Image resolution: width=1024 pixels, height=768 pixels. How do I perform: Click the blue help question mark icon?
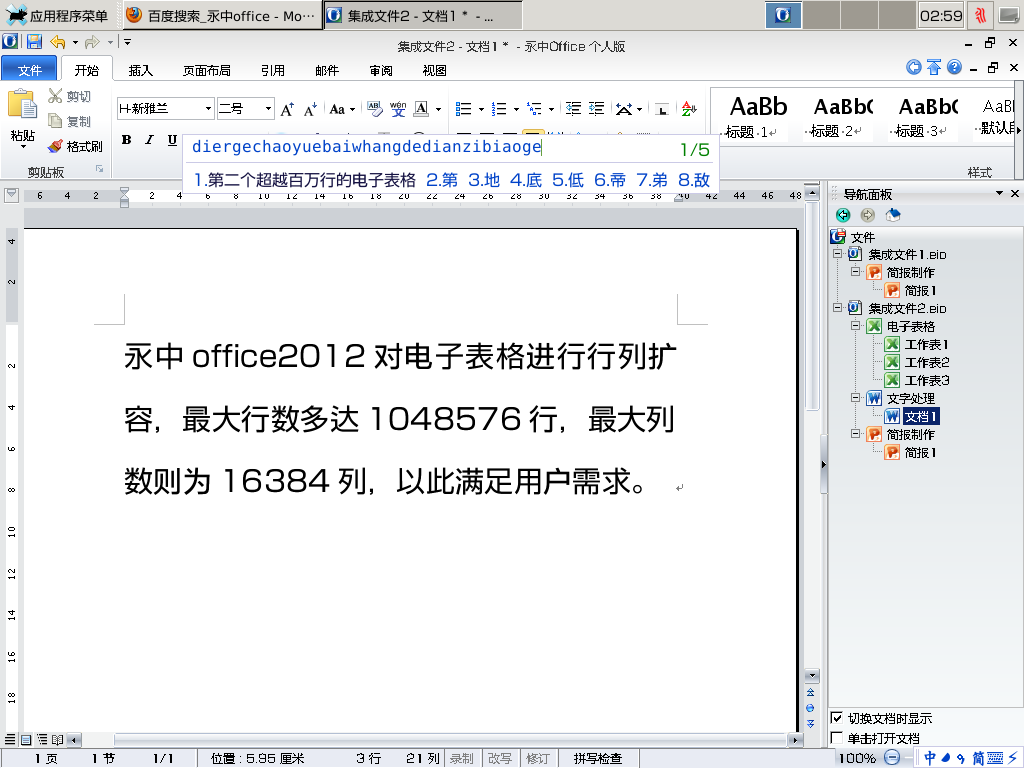(954, 67)
